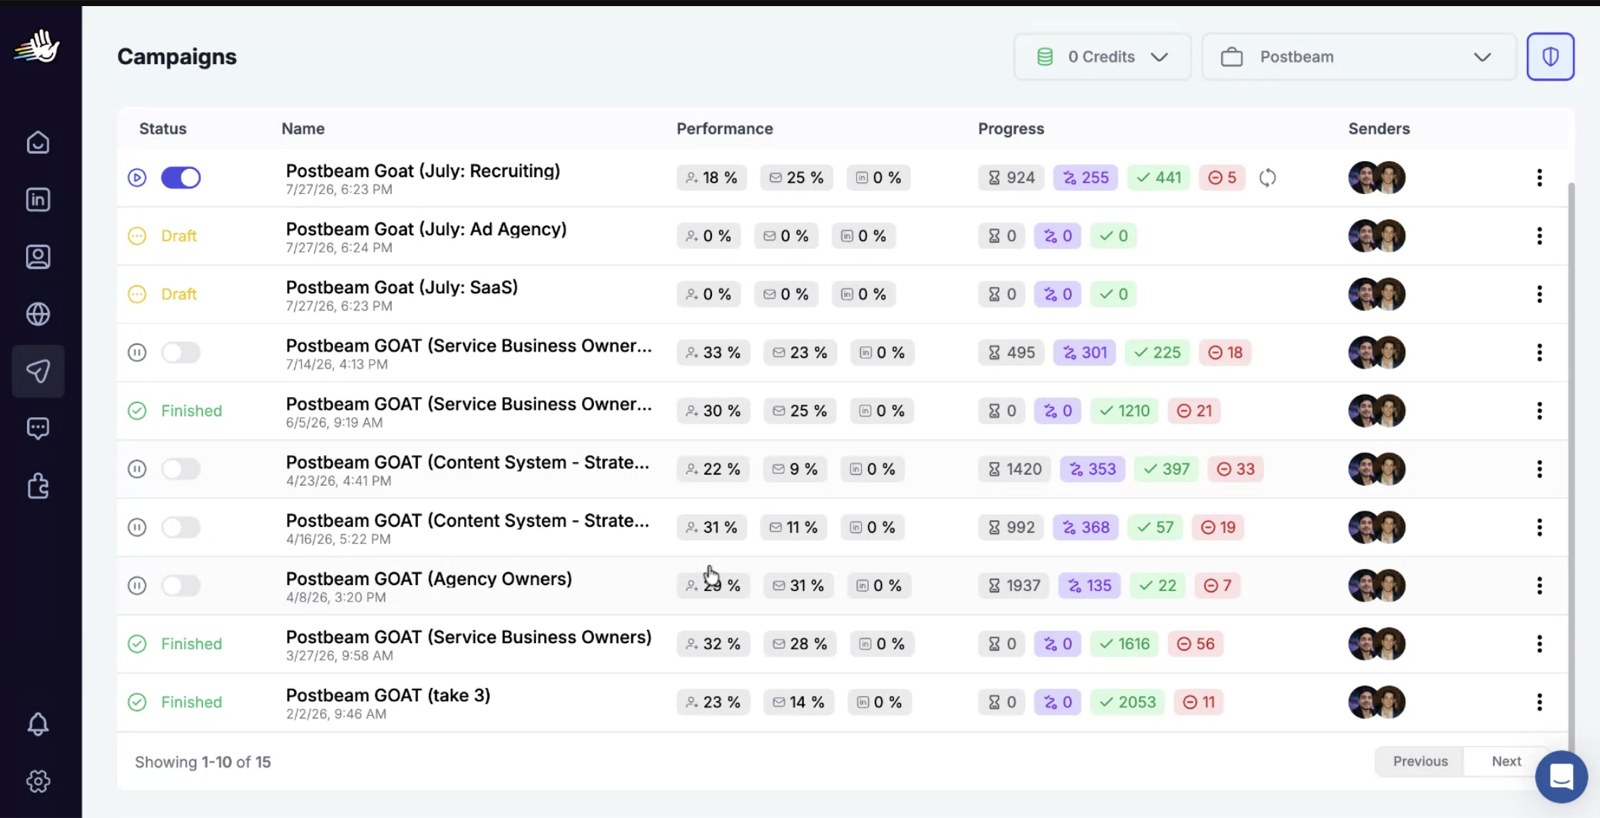1600x818 pixels.
Task: Enable the 7/14/26 Service Business Owner campaign toggle
Action: pyautogui.click(x=181, y=353)
